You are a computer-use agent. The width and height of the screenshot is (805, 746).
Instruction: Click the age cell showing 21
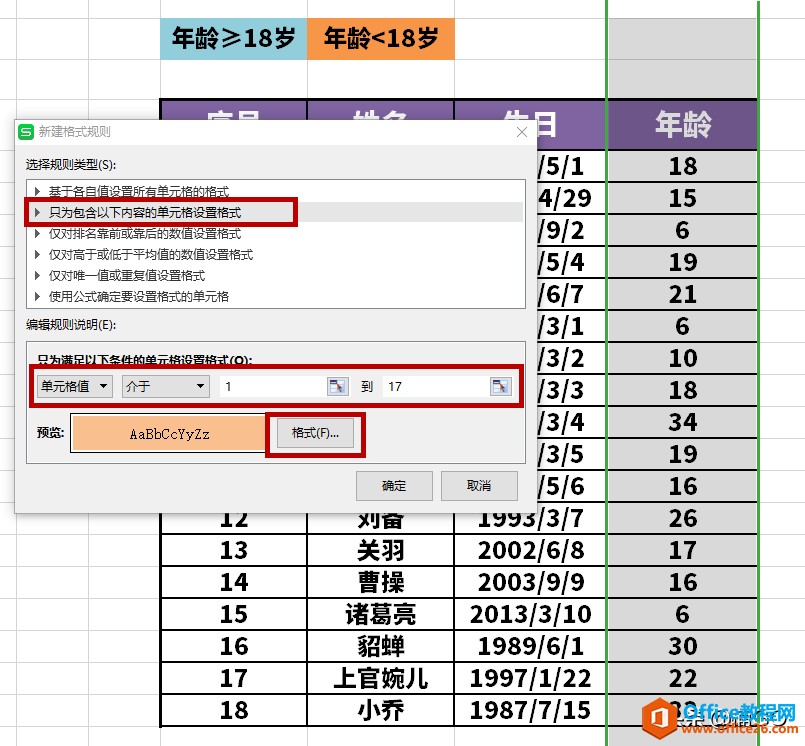click(x=682, y=294)
